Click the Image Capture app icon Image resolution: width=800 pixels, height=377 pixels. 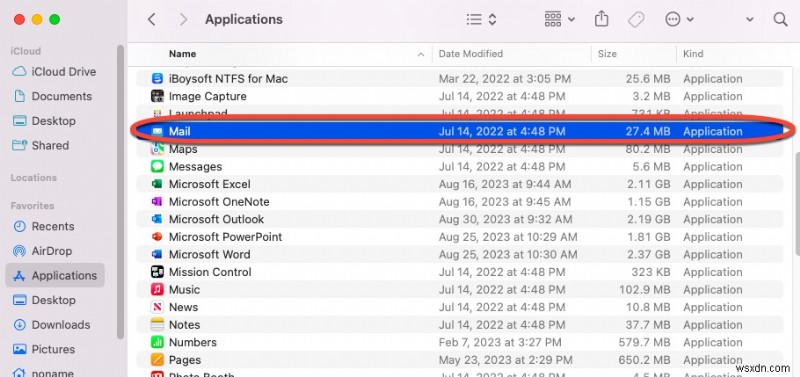point(157,96)
